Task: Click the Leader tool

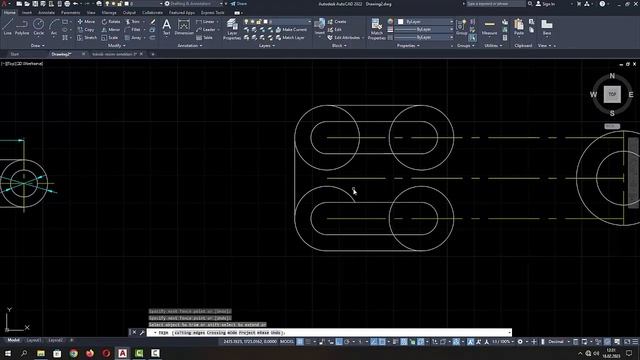Action: click(x=205, y=30)
